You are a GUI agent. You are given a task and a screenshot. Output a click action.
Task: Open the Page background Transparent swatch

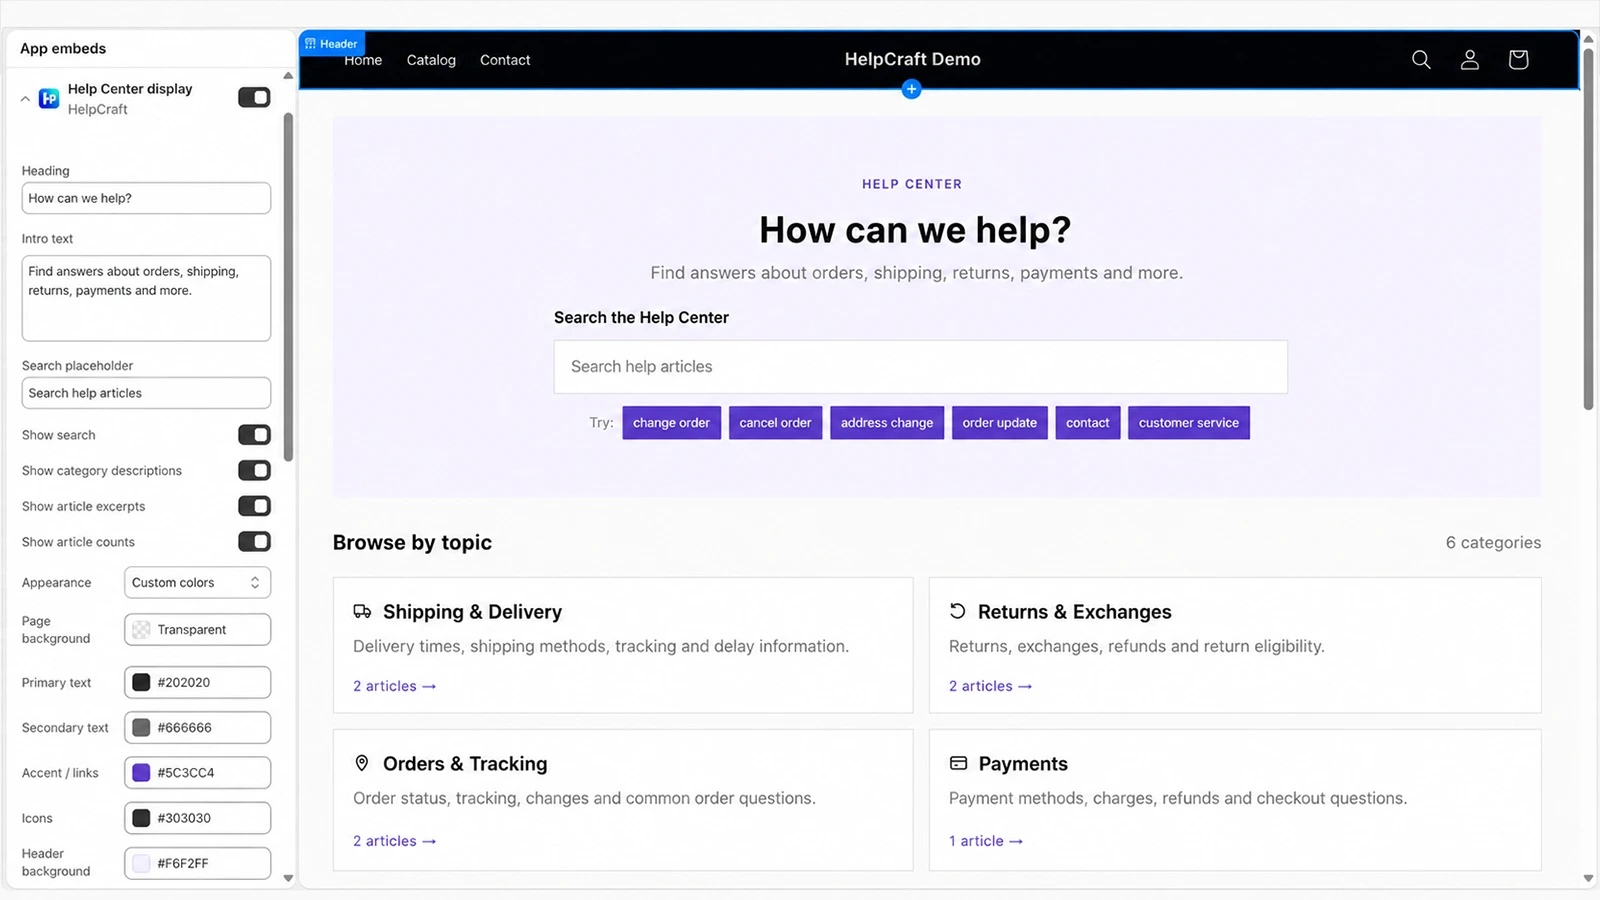point(141,629)
